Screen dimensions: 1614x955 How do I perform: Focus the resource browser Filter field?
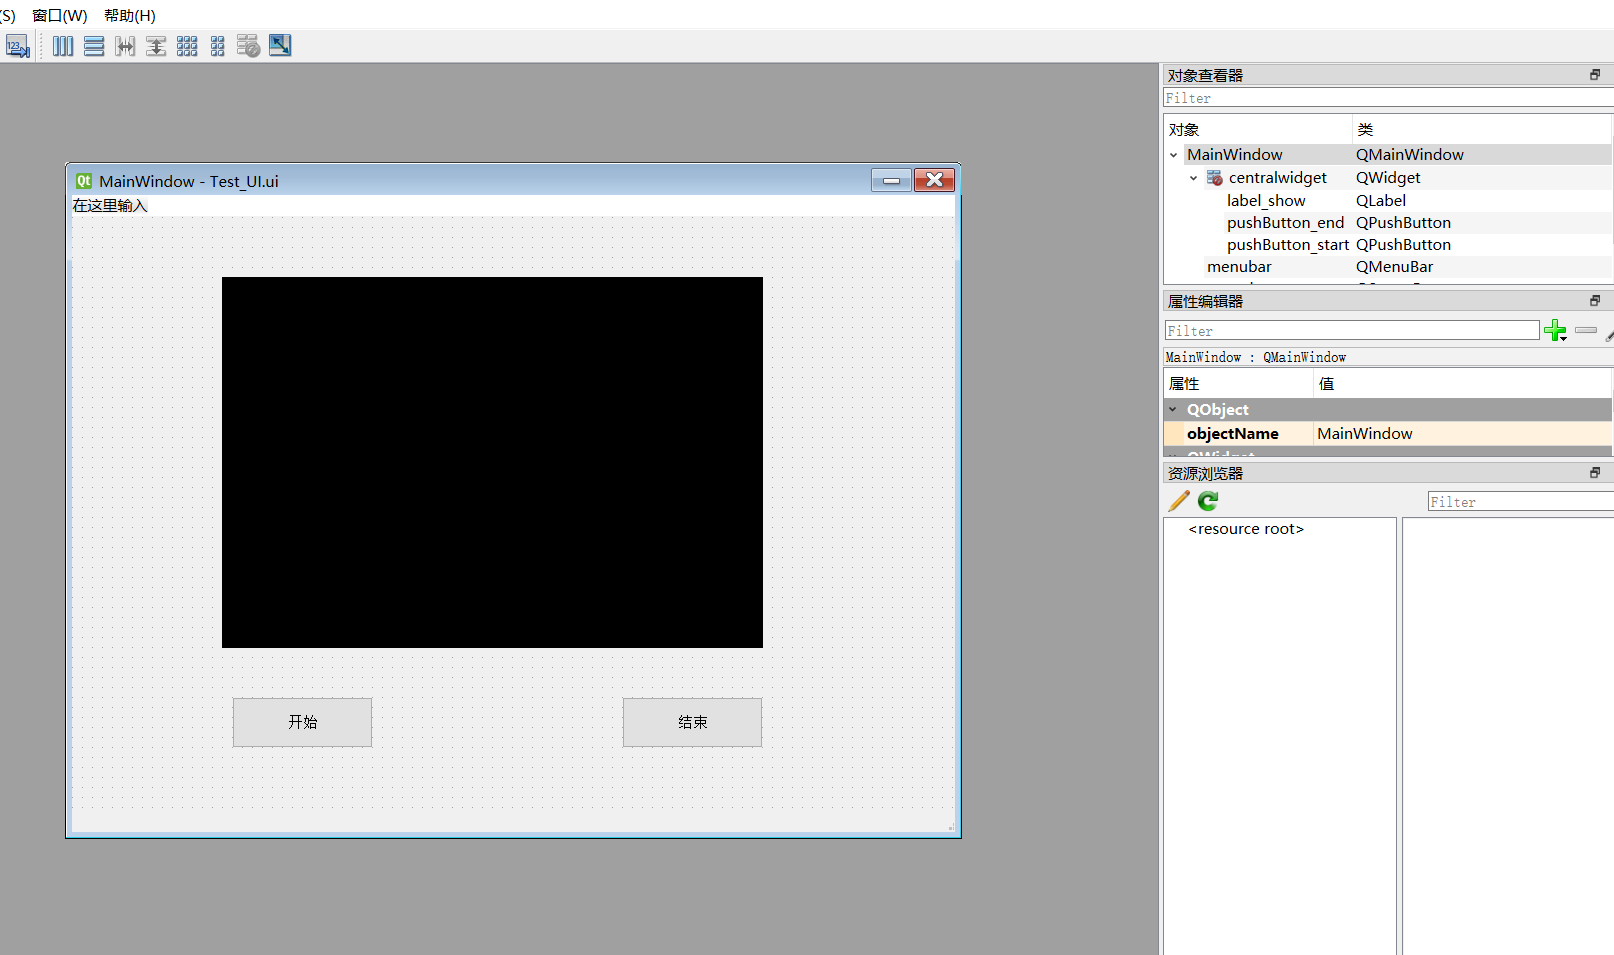pyautogui.click(x=1520, y=501)
